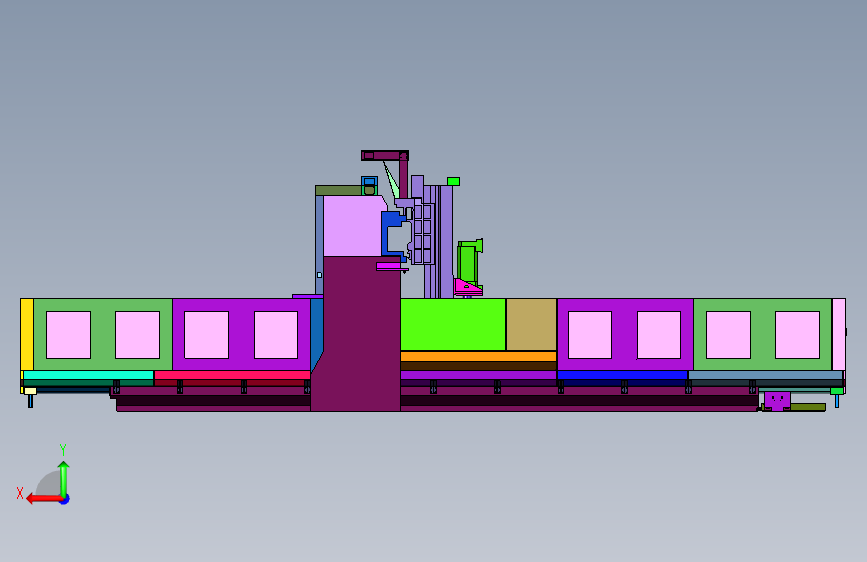The width and height of the screenshot is (867, 562).
Task: Select the large maroon column of the machine
Action: (x=358, y=334)
